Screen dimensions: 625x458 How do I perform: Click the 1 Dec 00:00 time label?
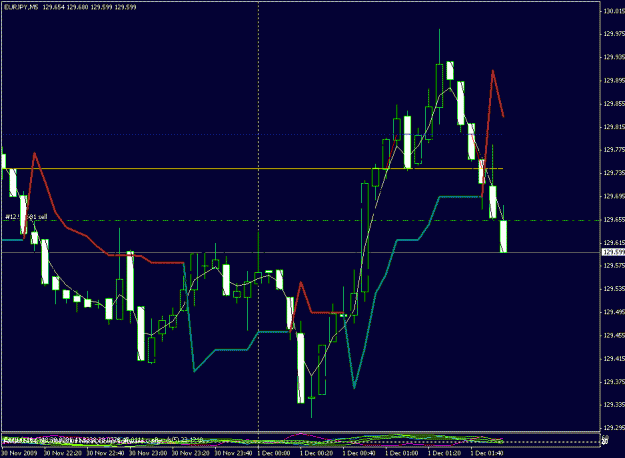(x=274, y=453)
